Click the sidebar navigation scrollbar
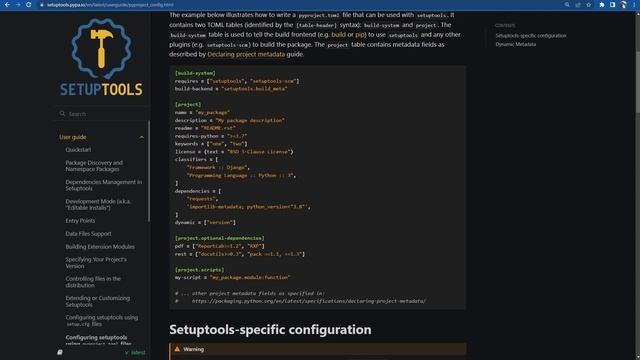Screen dimensions: 640x360 [149, 171]
